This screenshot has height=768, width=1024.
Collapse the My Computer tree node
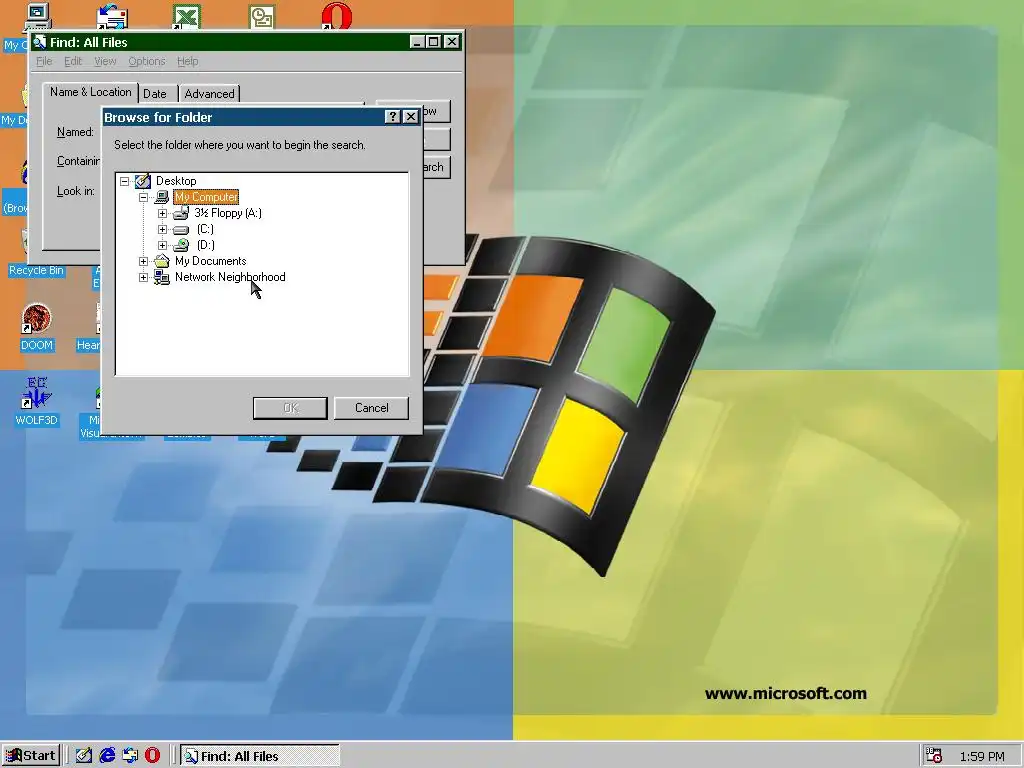point(143,197)
